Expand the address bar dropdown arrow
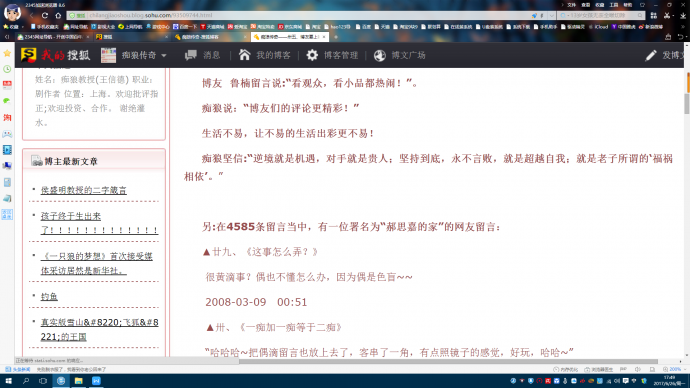The height and width of the screenshot is (388, 690). pyautogui.click(x=551, y=15)
